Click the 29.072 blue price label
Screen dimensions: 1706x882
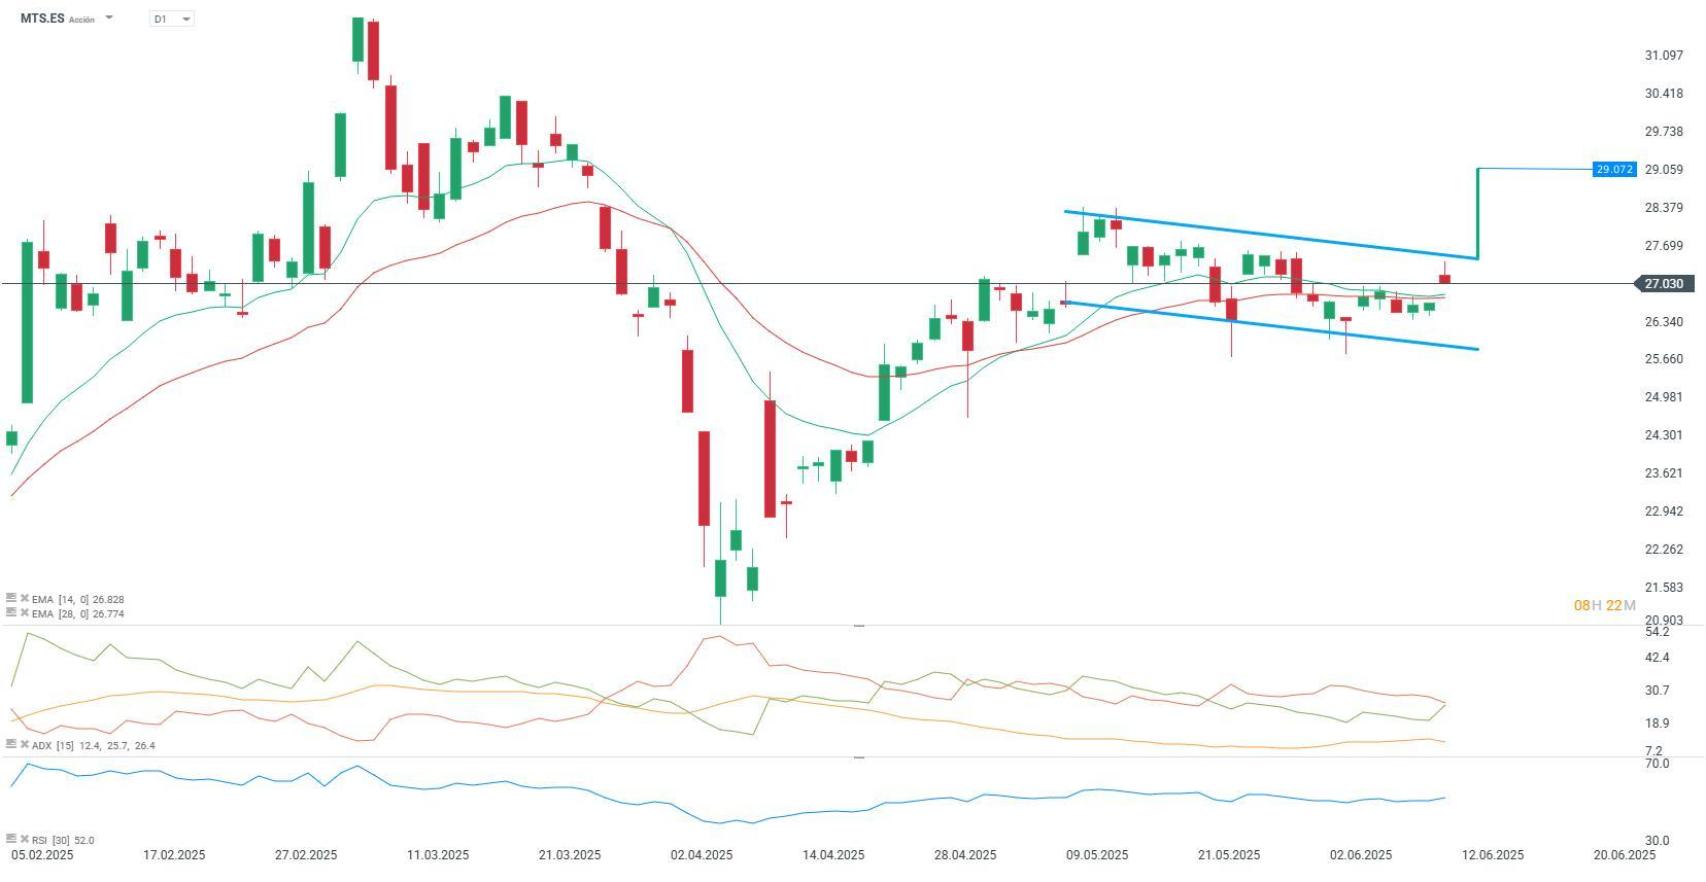(x=1614, y=169)
